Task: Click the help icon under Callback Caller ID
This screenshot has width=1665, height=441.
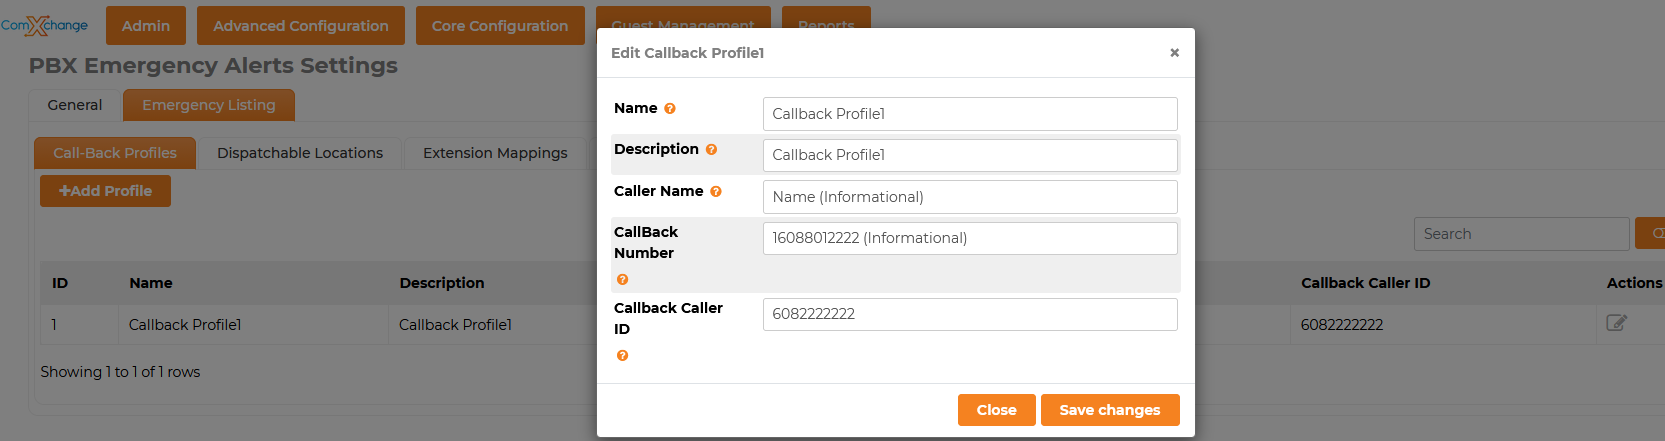Action: click(x=622, y=356)
